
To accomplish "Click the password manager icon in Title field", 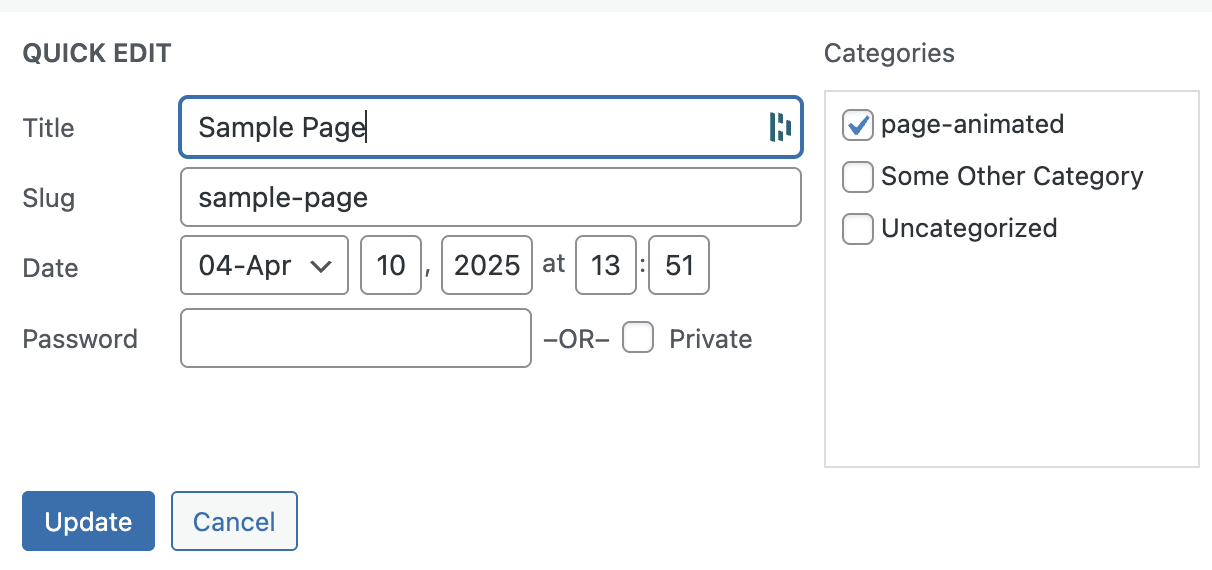I will [x=780, y=127].
